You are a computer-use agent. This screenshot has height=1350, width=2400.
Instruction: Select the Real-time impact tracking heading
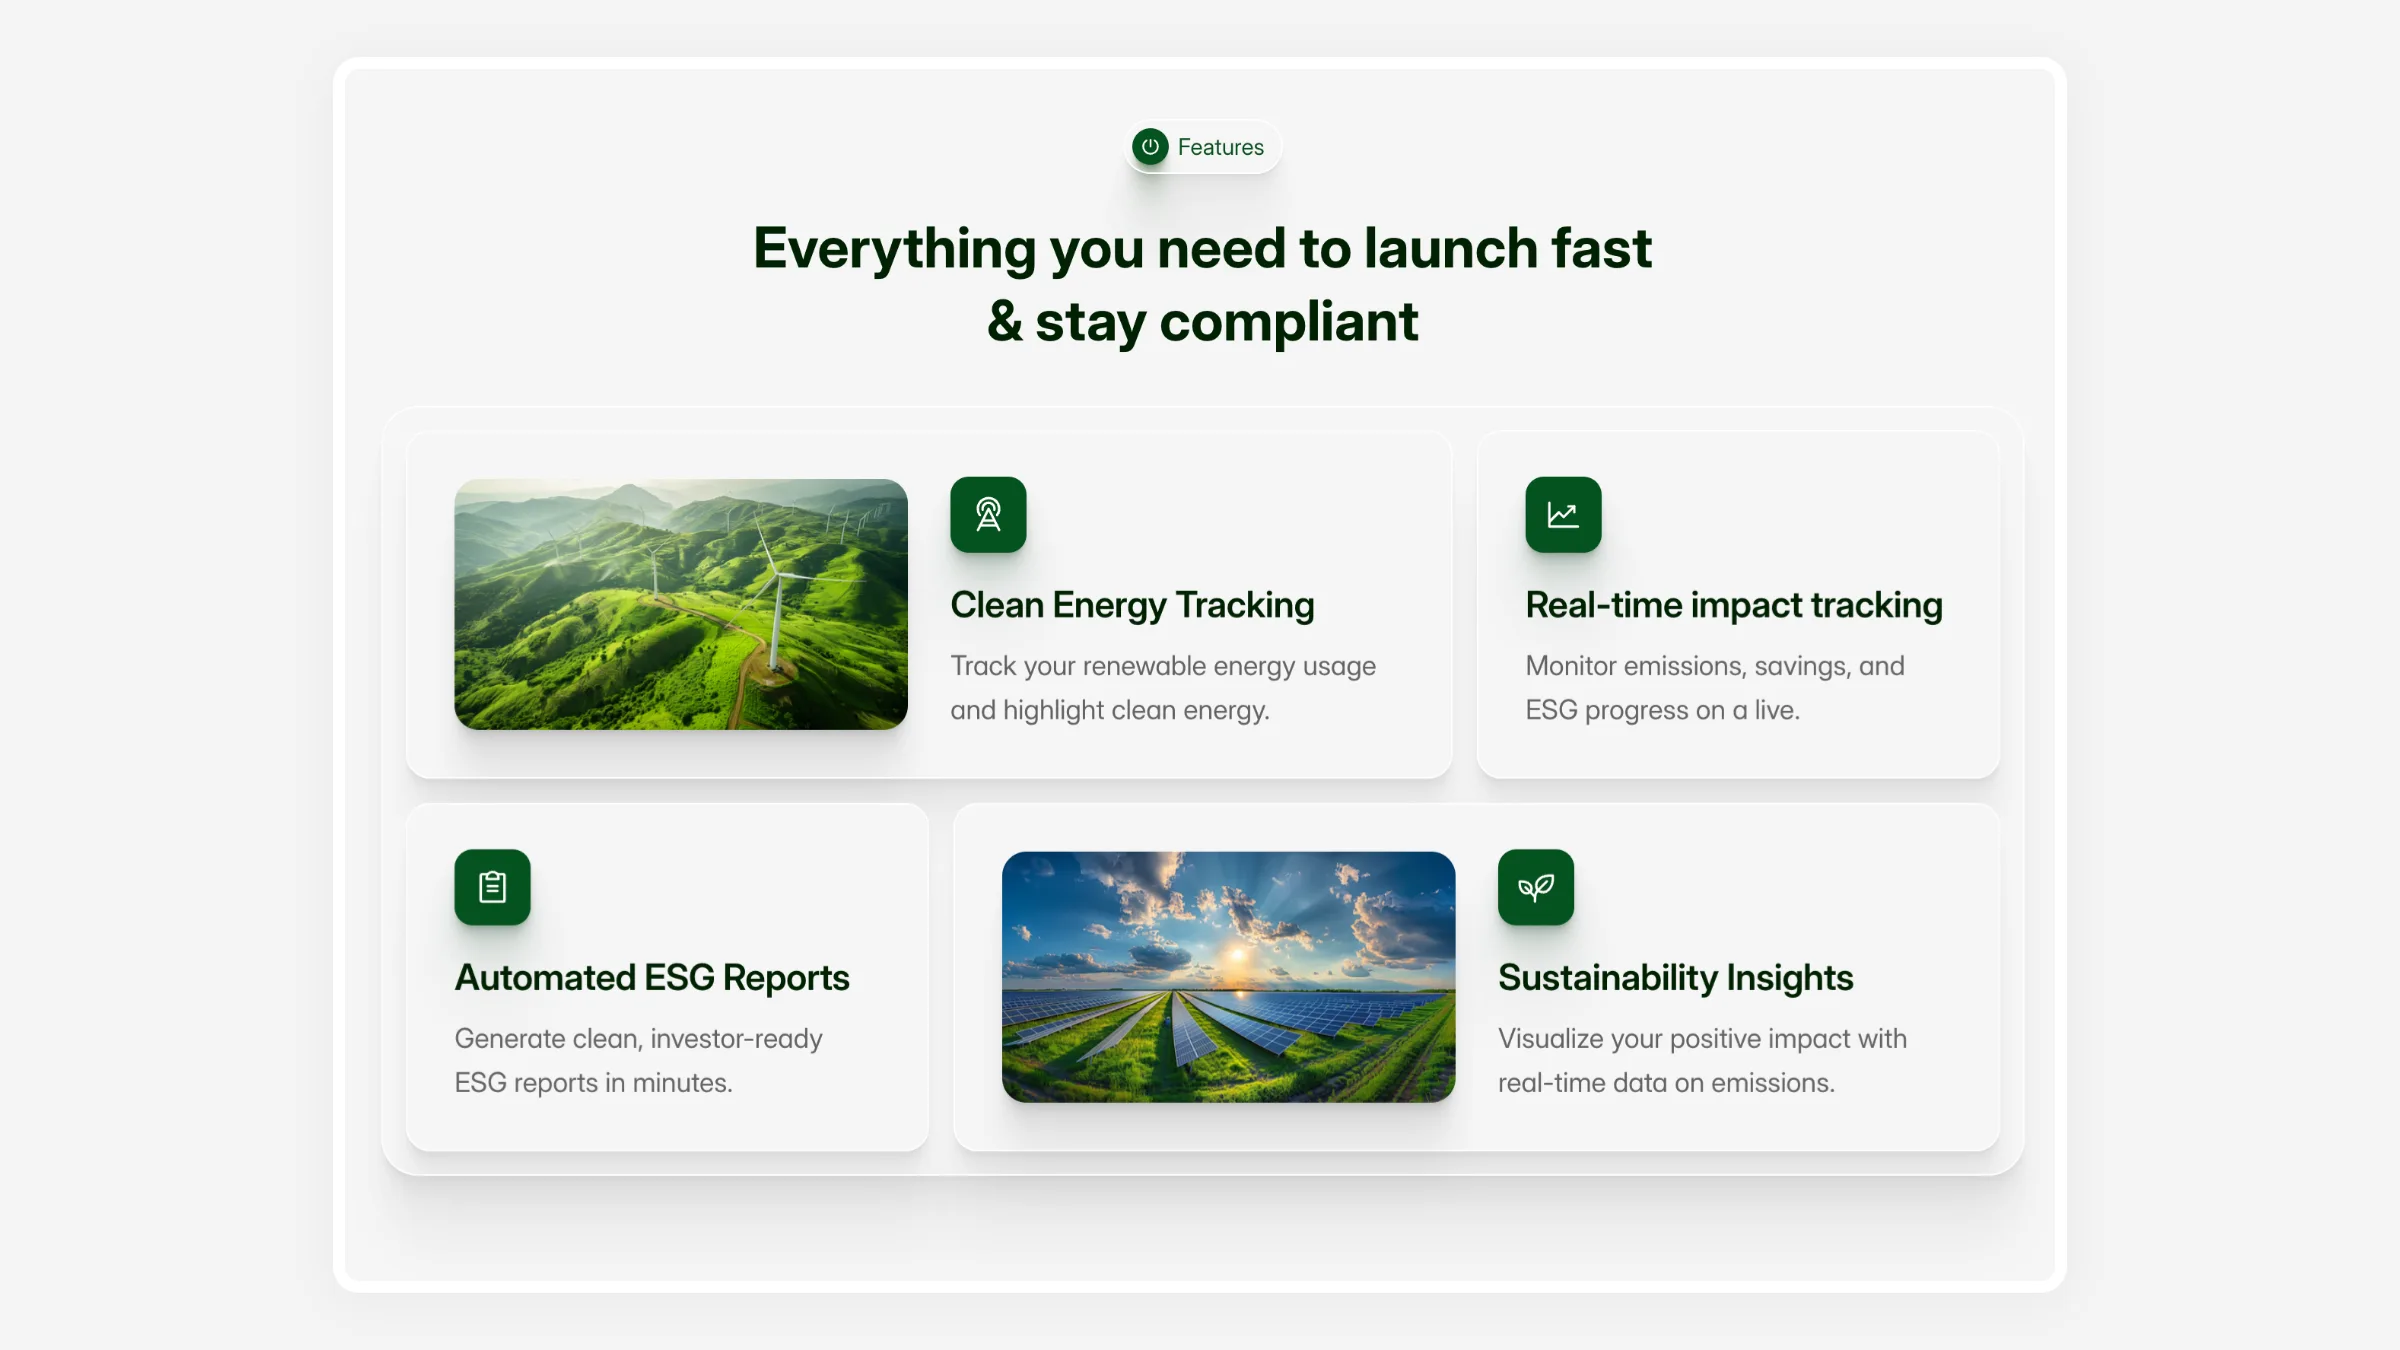tap(1734, 605)
